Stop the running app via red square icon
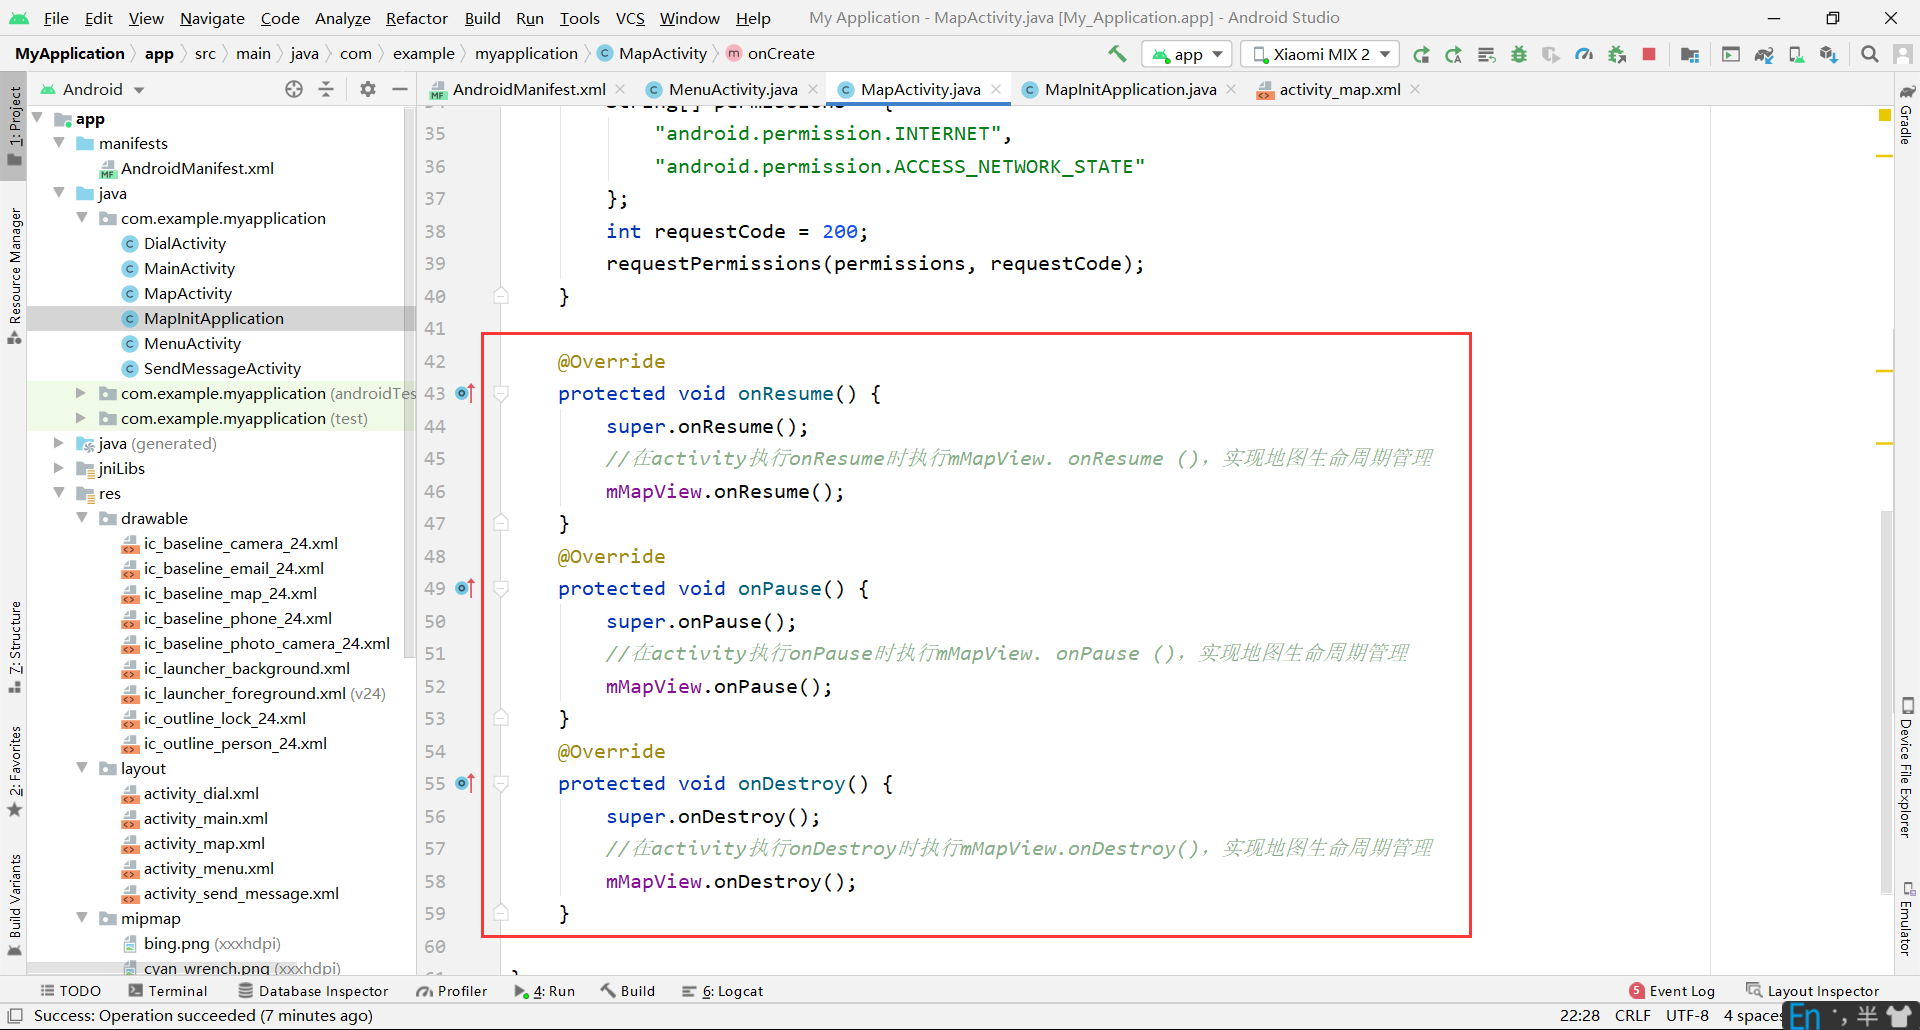The image size is (1920, 1030). coord(1649,54)
